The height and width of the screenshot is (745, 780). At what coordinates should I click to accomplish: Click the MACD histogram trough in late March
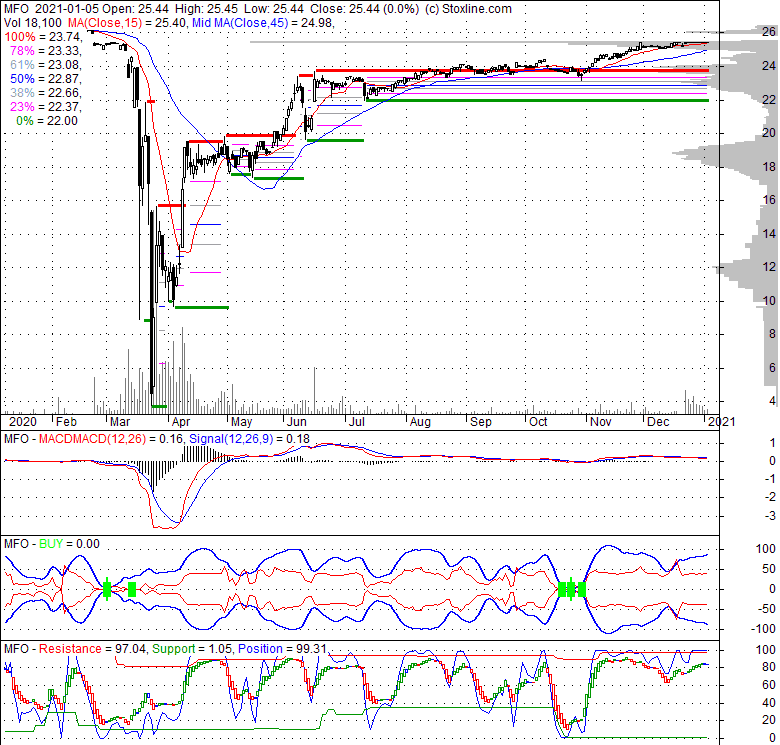pyautogui.click(x=153, y=476)
